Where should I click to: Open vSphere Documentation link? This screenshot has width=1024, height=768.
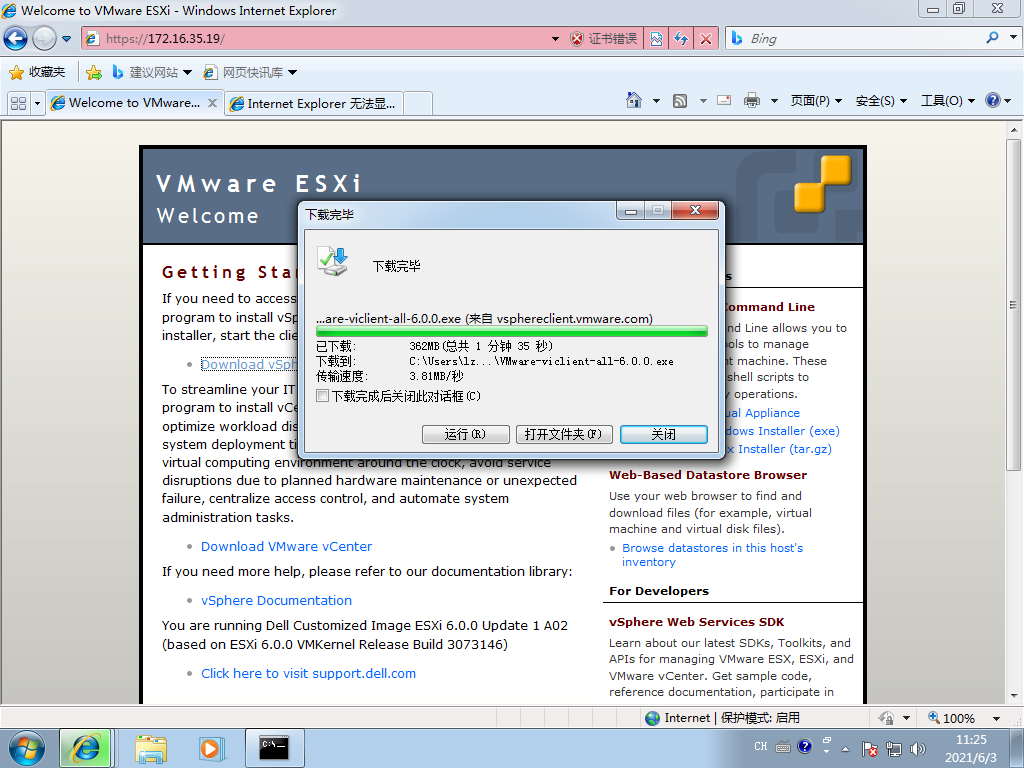276,601
